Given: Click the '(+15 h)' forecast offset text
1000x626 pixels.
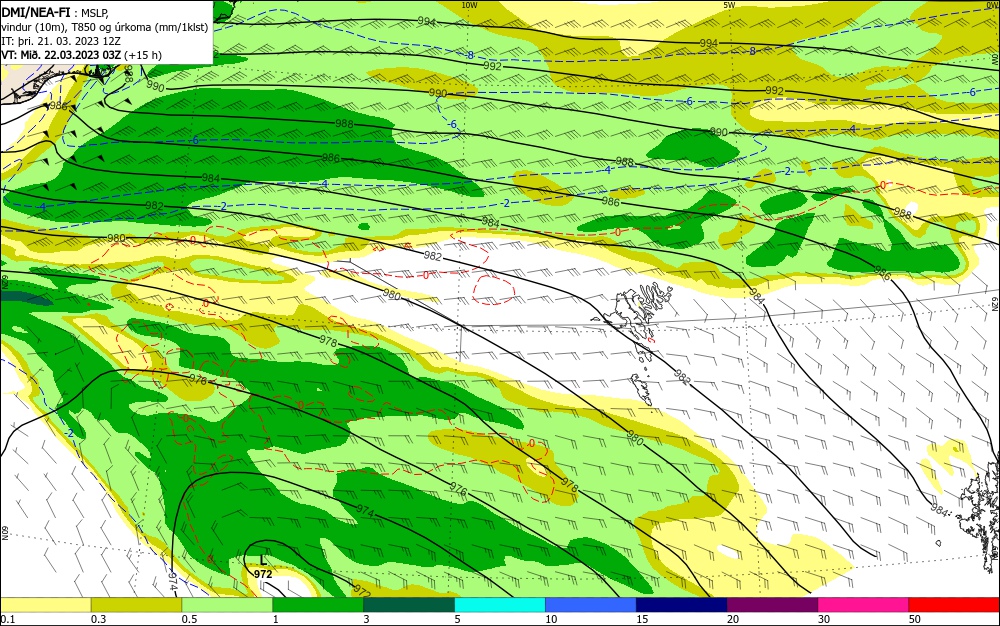Looking at the screenshot, I should pyautogui.click(x=143, y=55).
